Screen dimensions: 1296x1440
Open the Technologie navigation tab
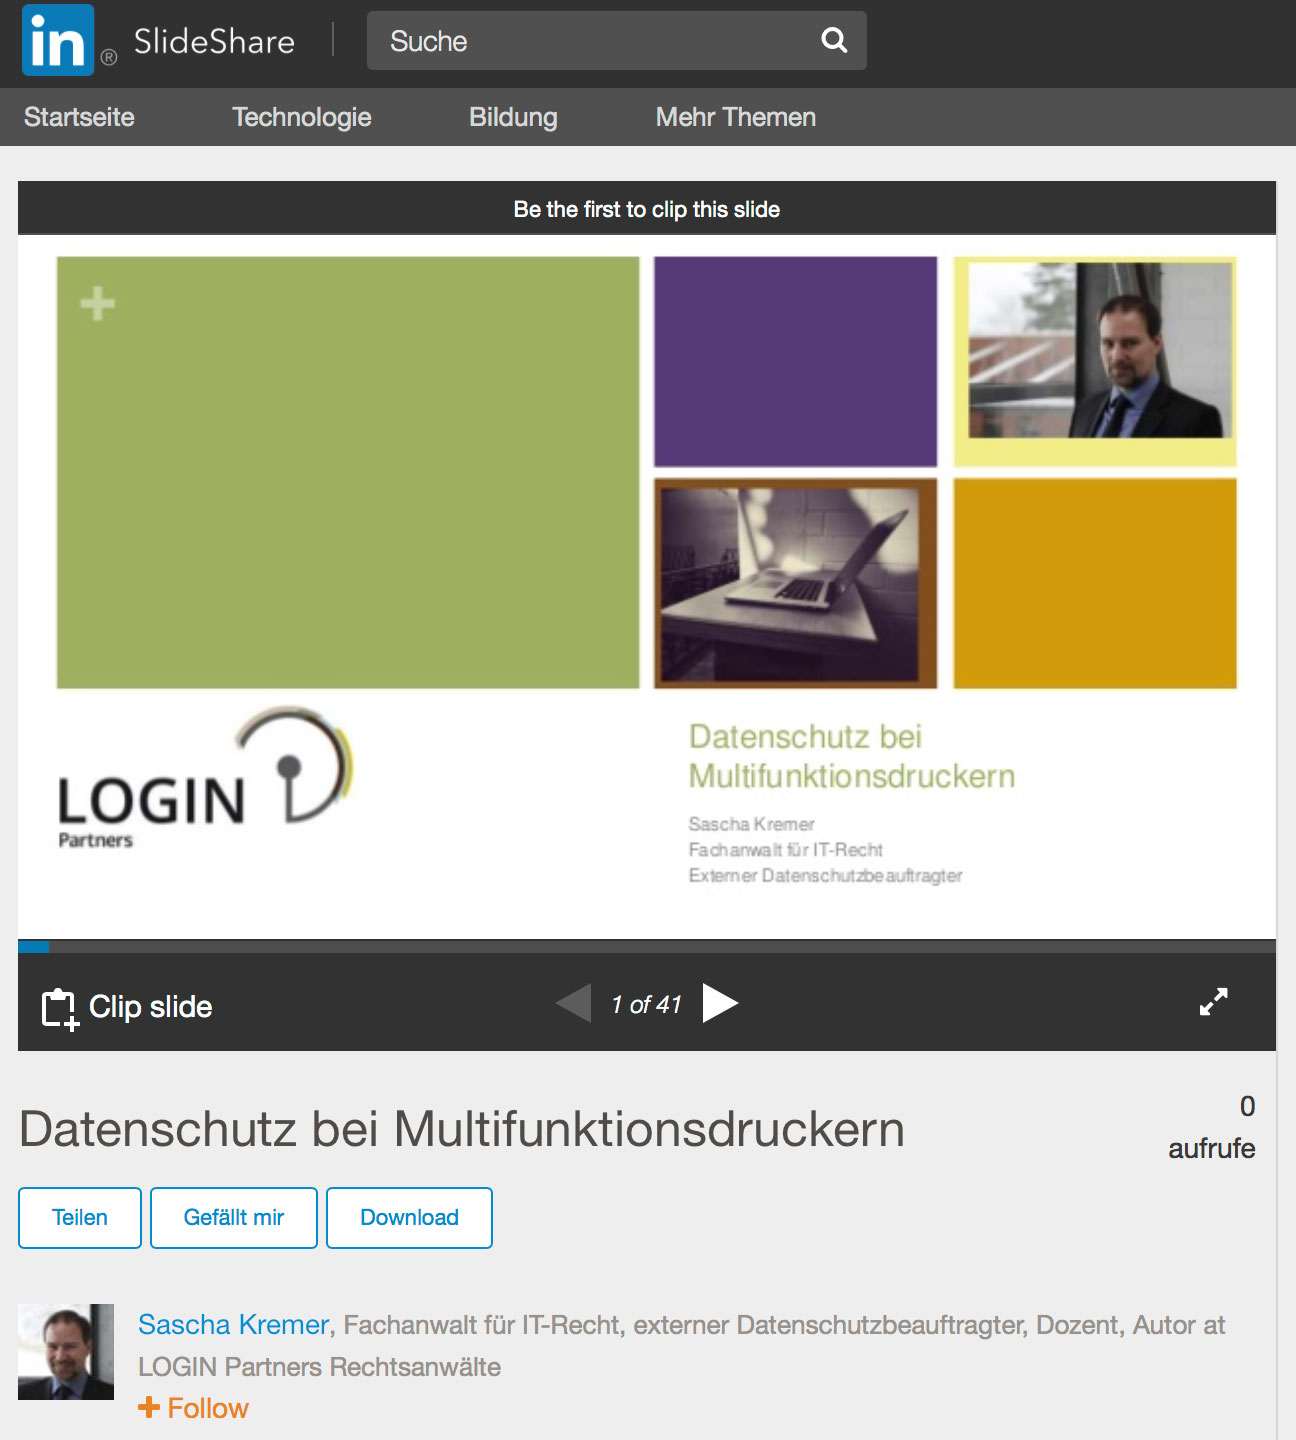[x=301, y=117]
